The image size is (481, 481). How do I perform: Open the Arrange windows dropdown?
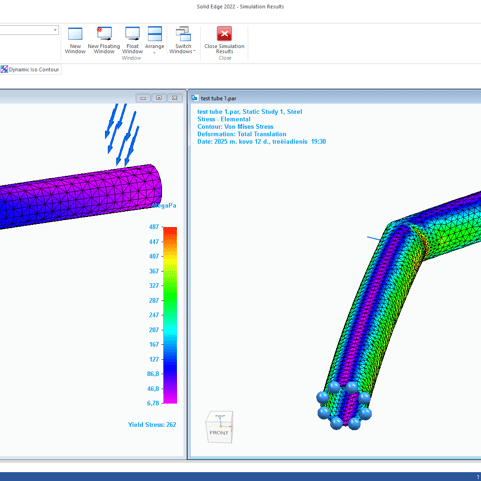click(x=155, y=40)
